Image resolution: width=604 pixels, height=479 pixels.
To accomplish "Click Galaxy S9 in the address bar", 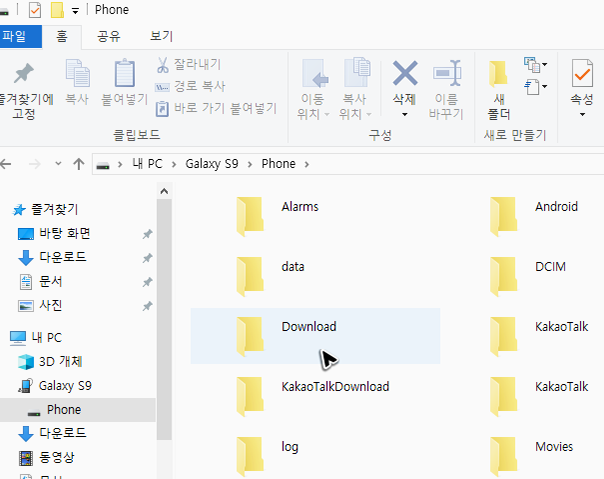I will click(211, 164).
